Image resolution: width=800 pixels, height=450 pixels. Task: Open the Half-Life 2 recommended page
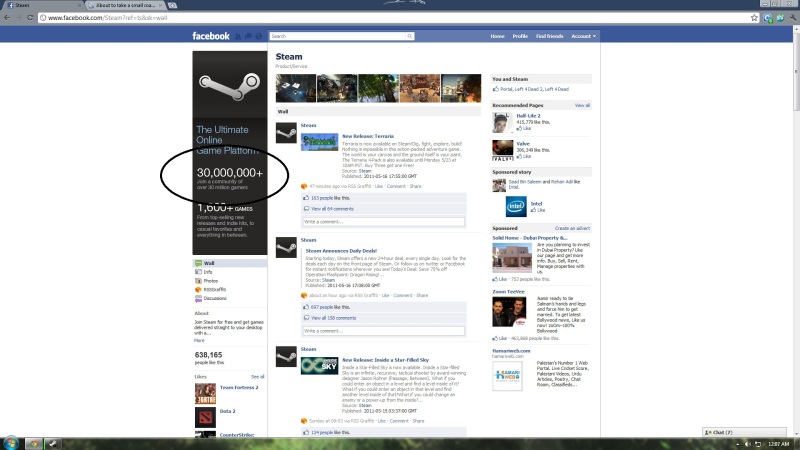click(528, 116)
